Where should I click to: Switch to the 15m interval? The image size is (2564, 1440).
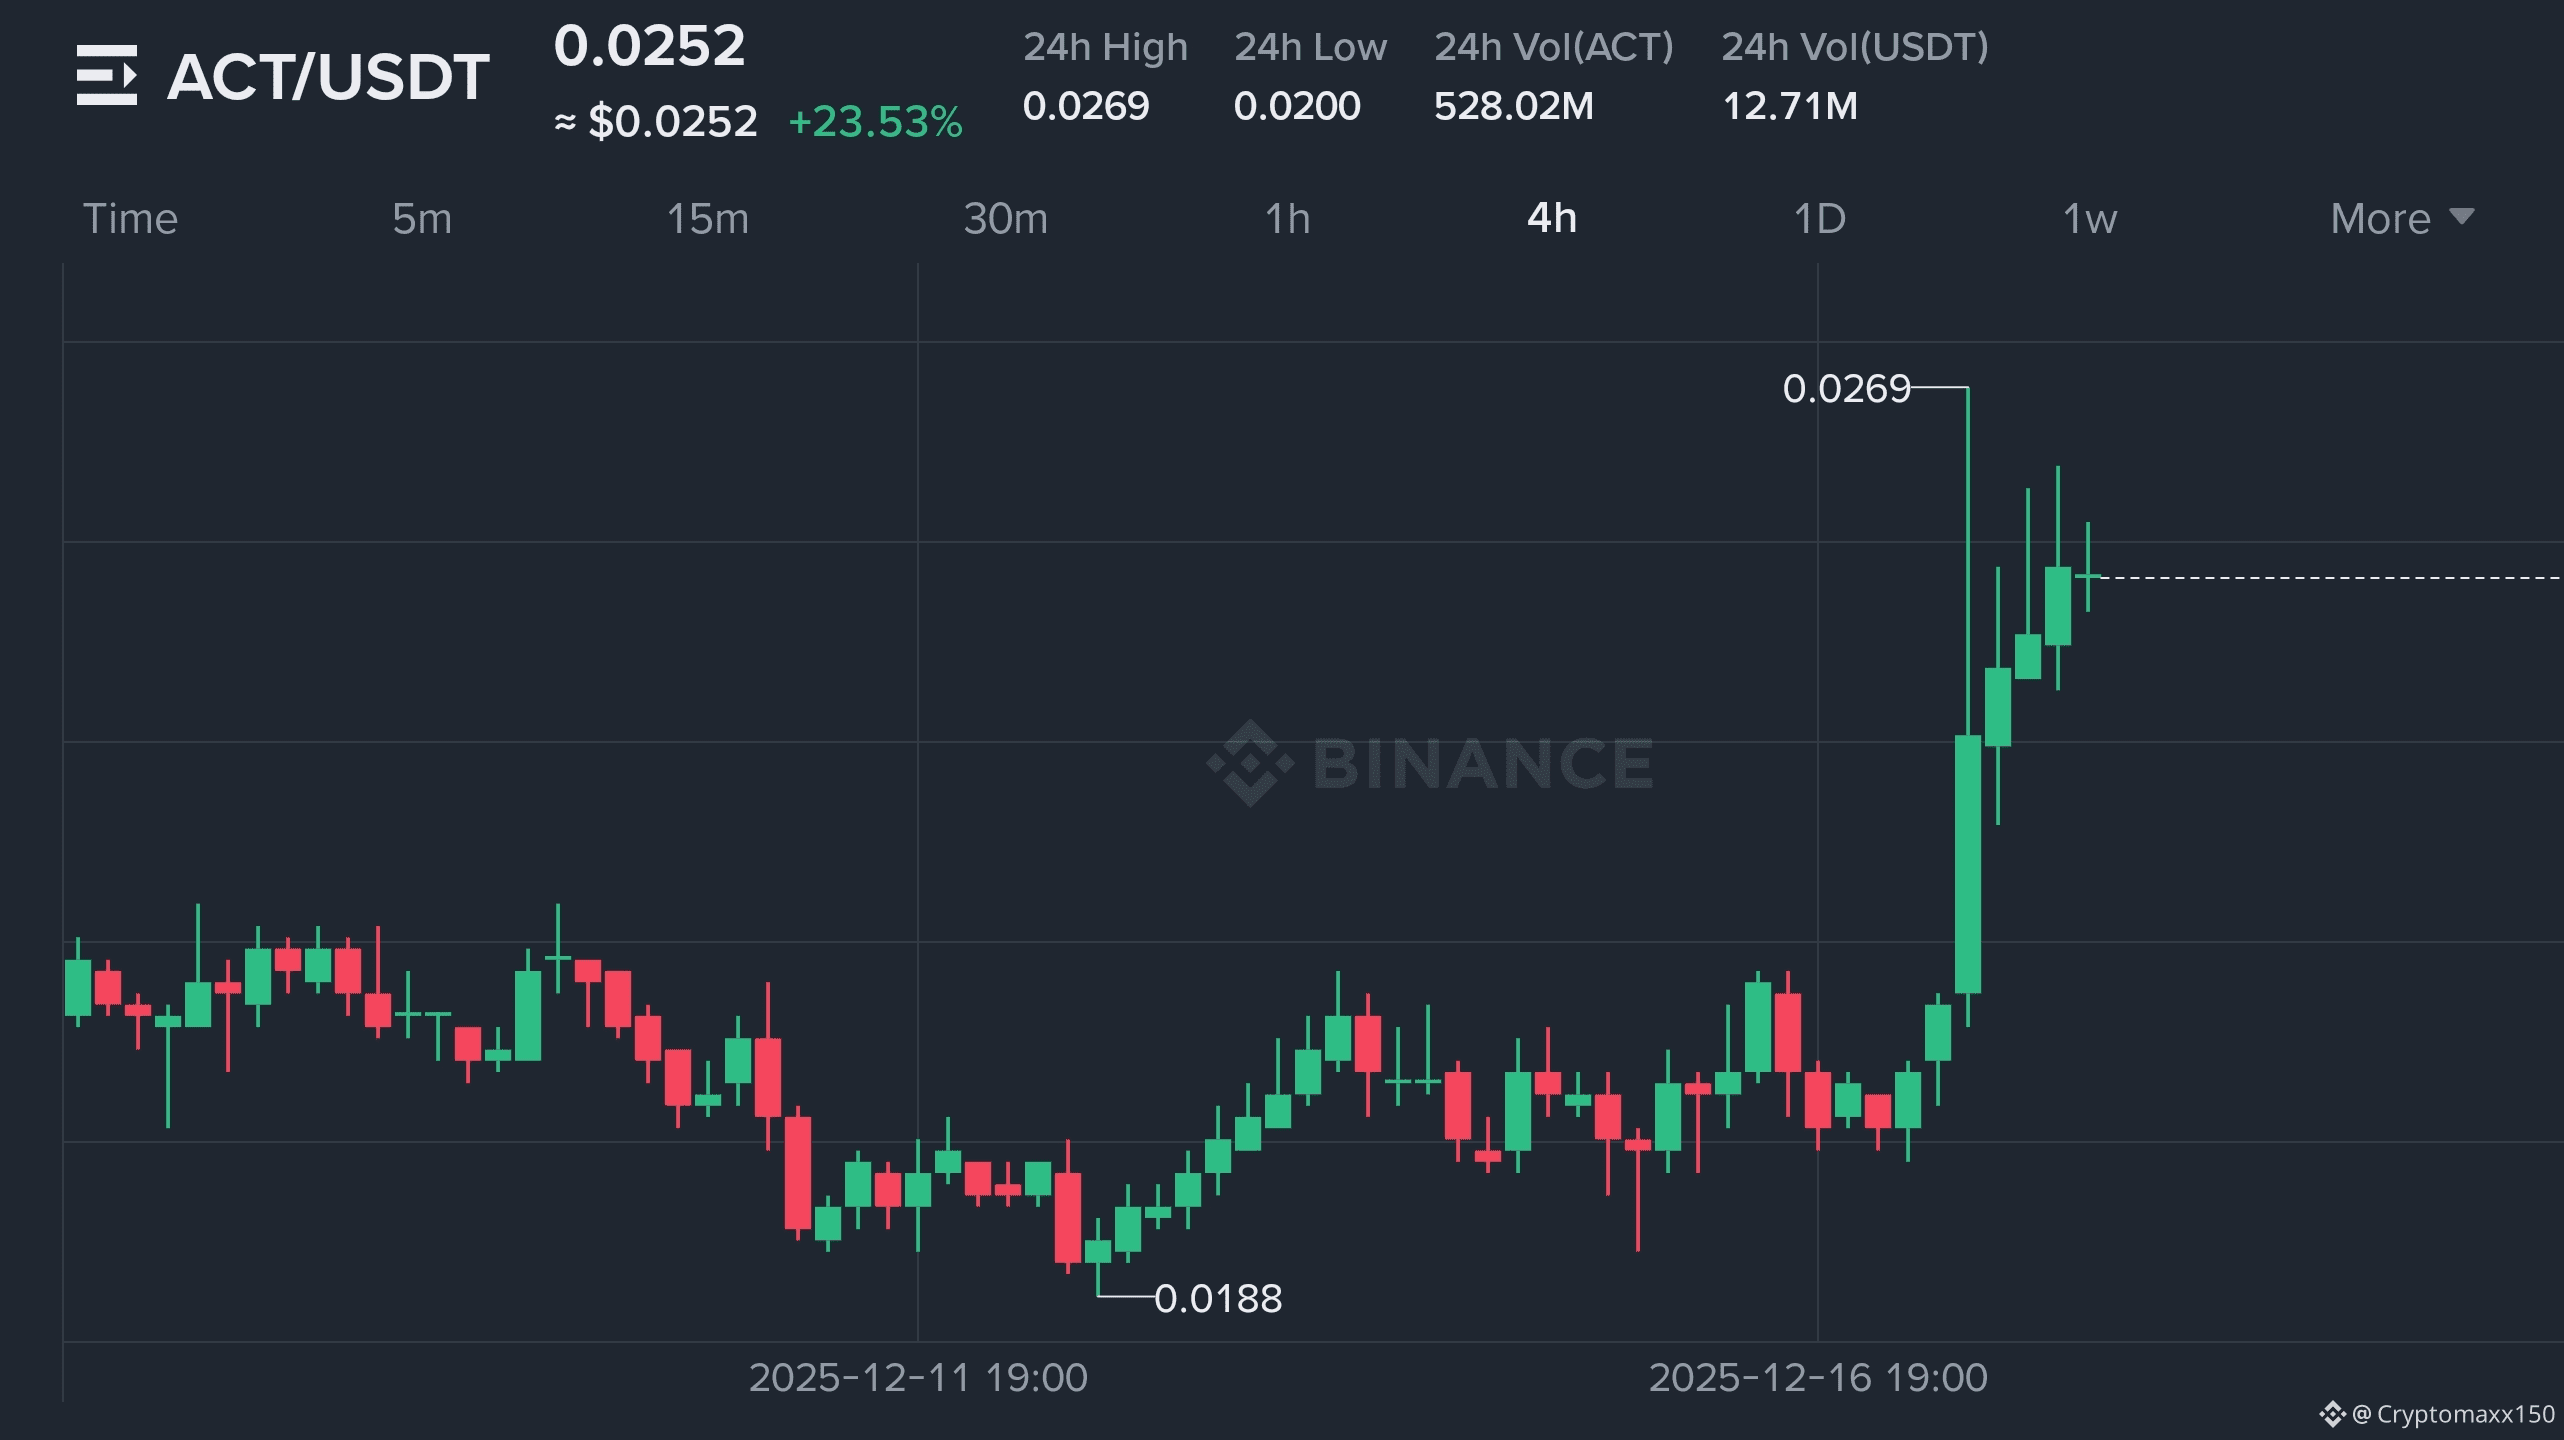coord(707,219)
